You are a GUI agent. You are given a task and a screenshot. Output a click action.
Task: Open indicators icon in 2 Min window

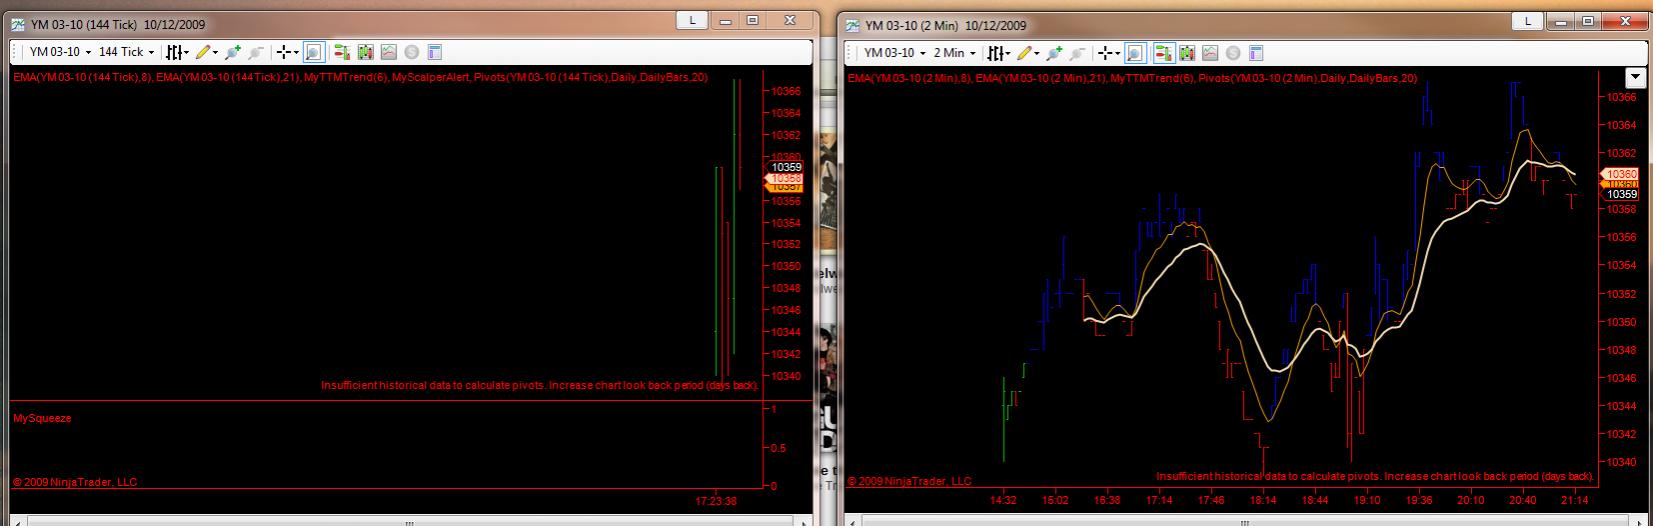coord(1210,53)
